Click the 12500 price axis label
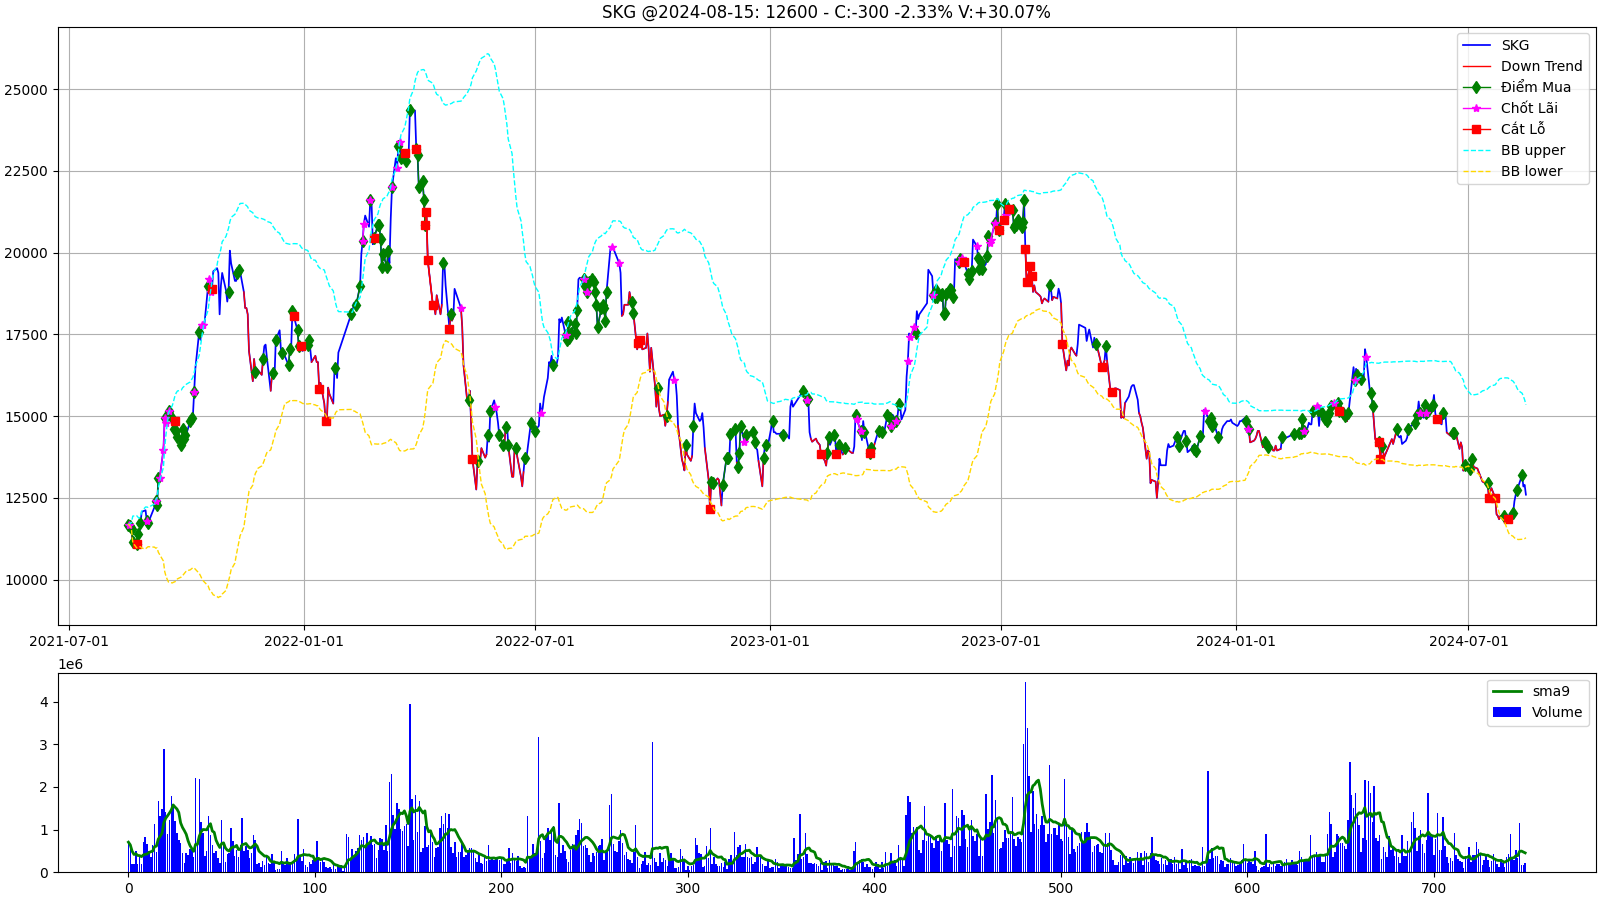Image resolution: width=1600 pixels, height=900 pixels. pyautogui.click(x=25, y=498)
